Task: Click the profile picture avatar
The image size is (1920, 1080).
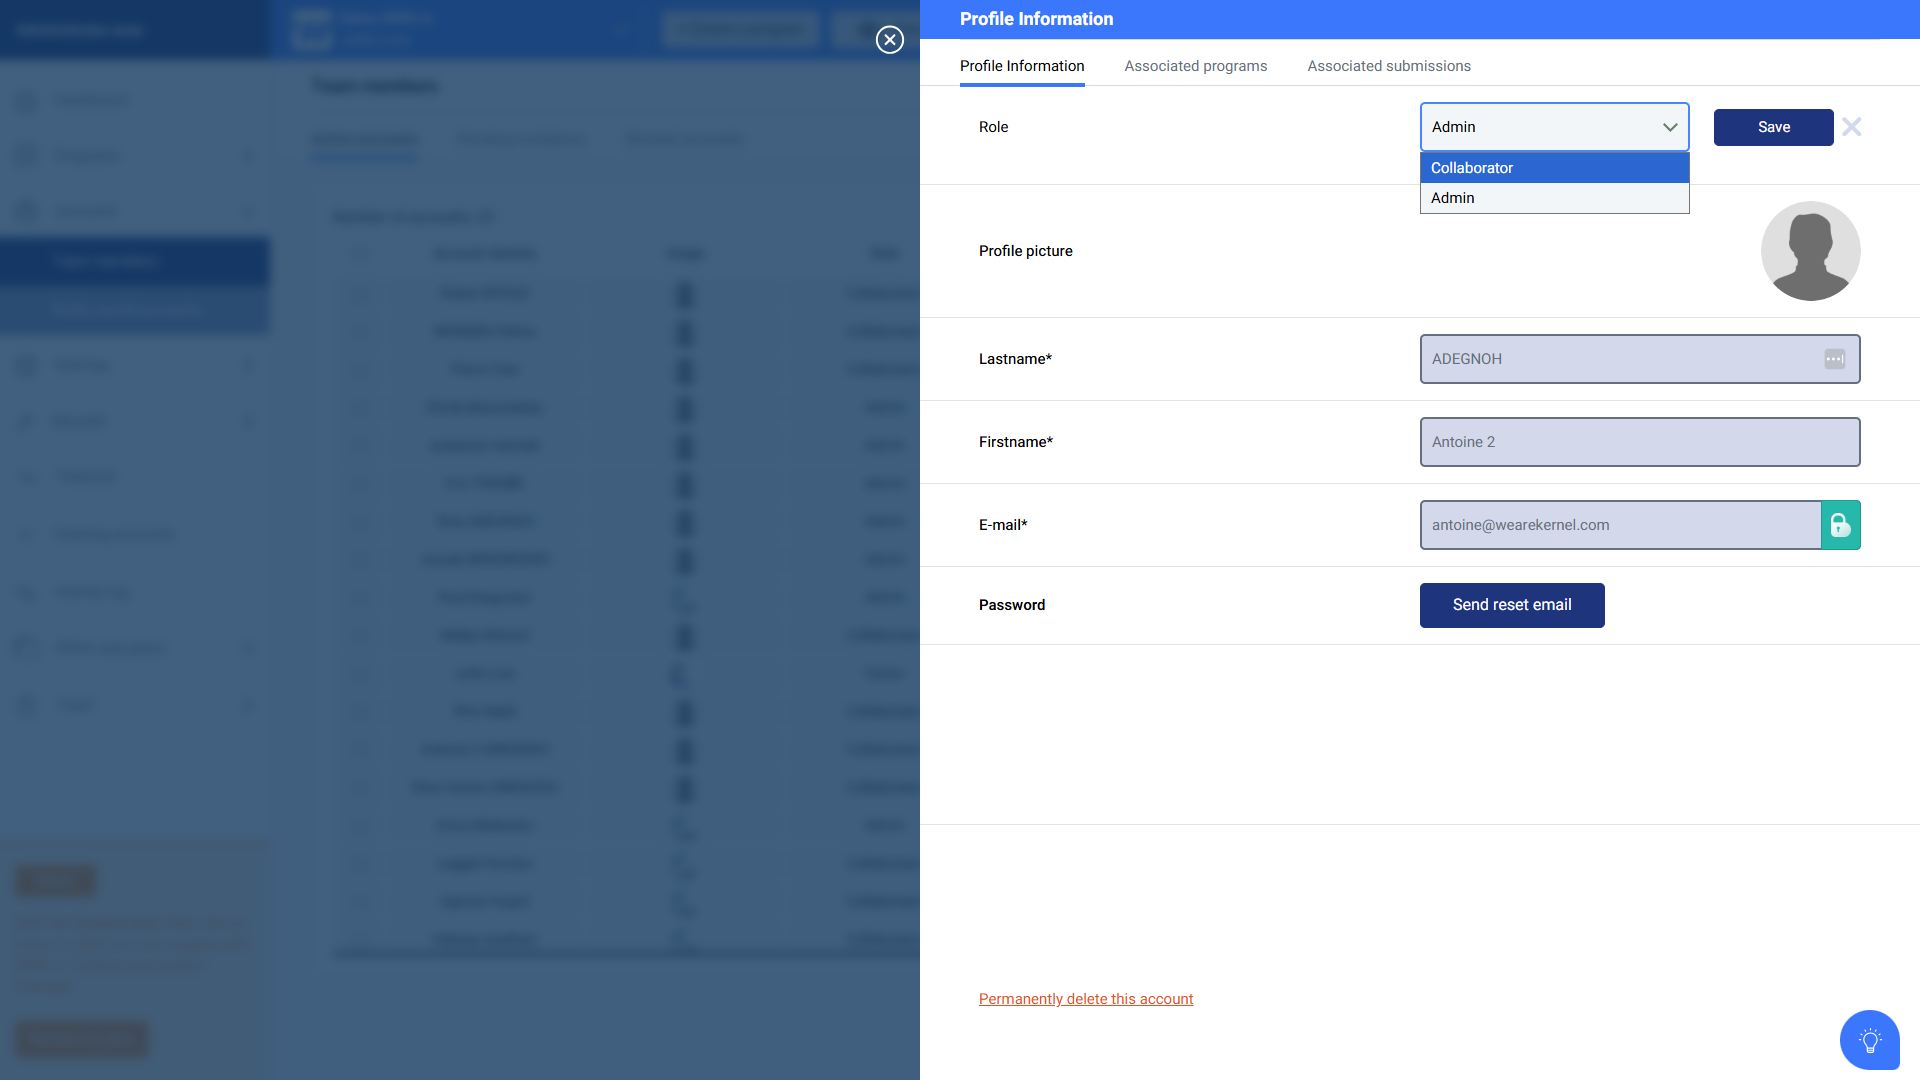Action: click(x=1810, y=251)
